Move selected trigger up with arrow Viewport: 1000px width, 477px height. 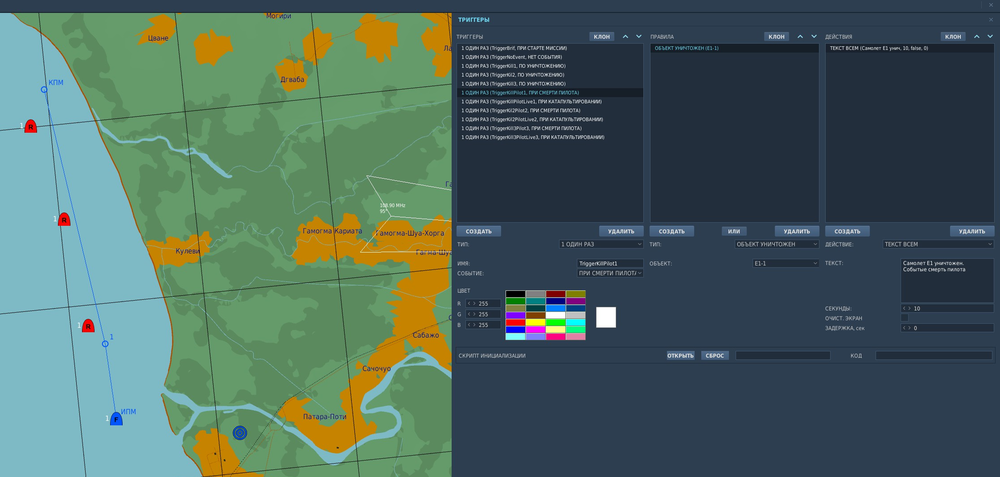[625, 36]
